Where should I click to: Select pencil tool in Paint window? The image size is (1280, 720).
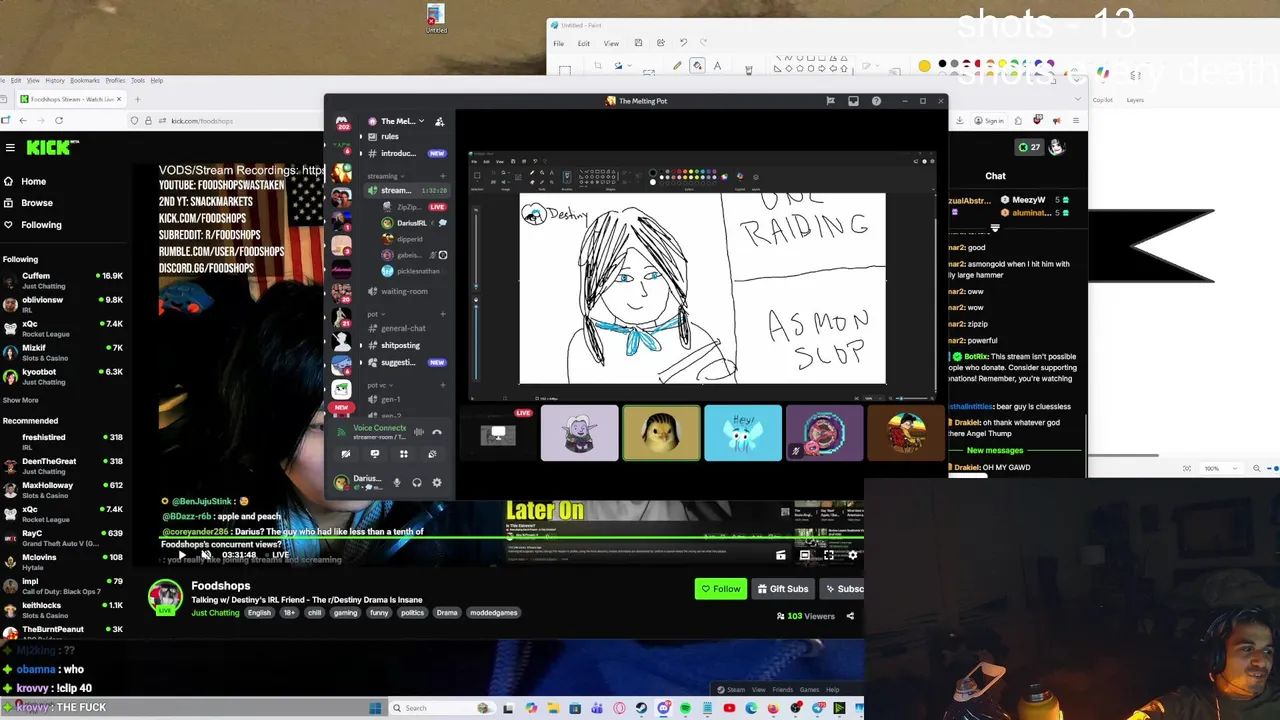[x=677, y=66]
